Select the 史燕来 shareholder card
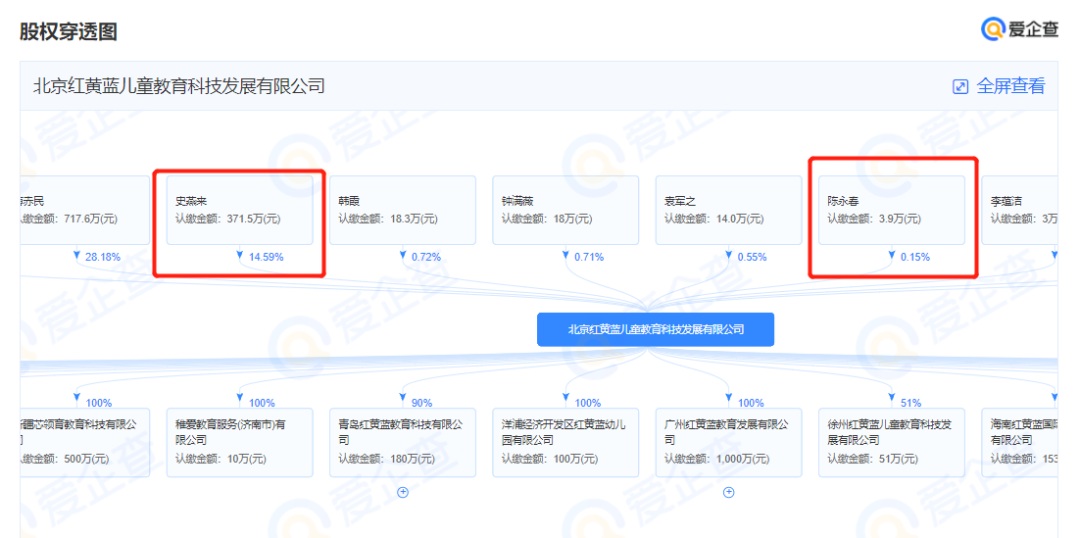The height and width of the screenshot is (538, 1080). 240,210
